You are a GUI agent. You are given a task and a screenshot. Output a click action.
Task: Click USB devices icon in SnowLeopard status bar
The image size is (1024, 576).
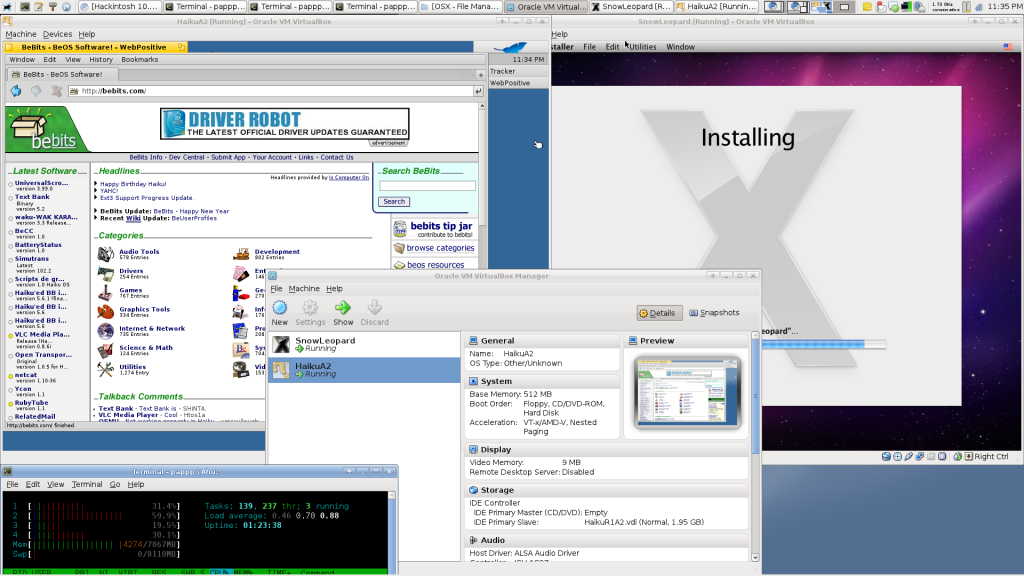point(908,456)
